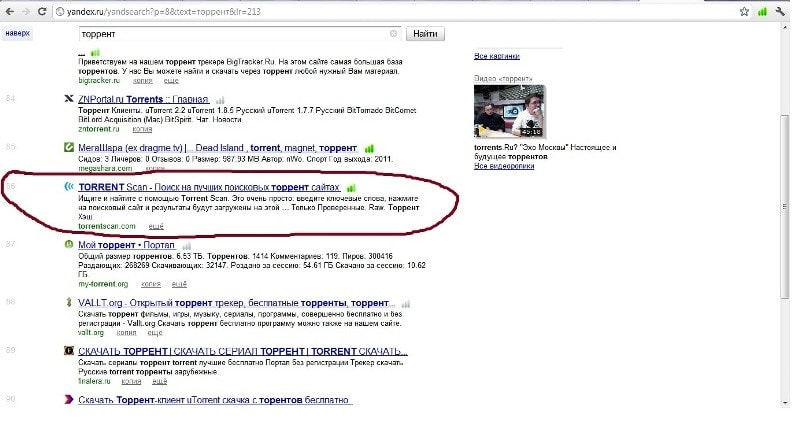Click the browser address bar

[393, 11]
